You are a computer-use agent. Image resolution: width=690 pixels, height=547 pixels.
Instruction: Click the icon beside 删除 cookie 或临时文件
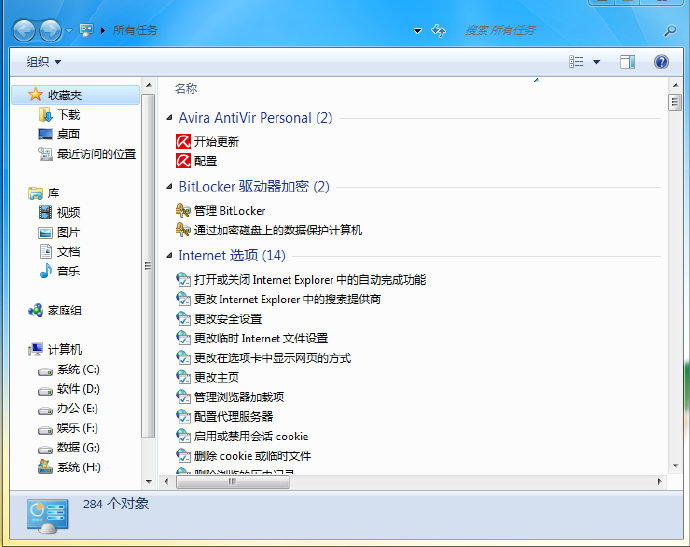coord(183,455)
